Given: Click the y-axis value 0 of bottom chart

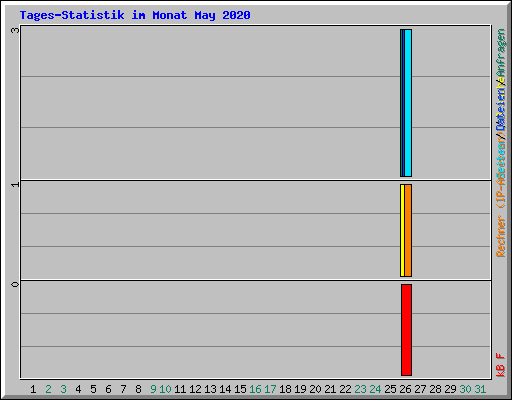Looking at the screenshot, I should 15,284.
